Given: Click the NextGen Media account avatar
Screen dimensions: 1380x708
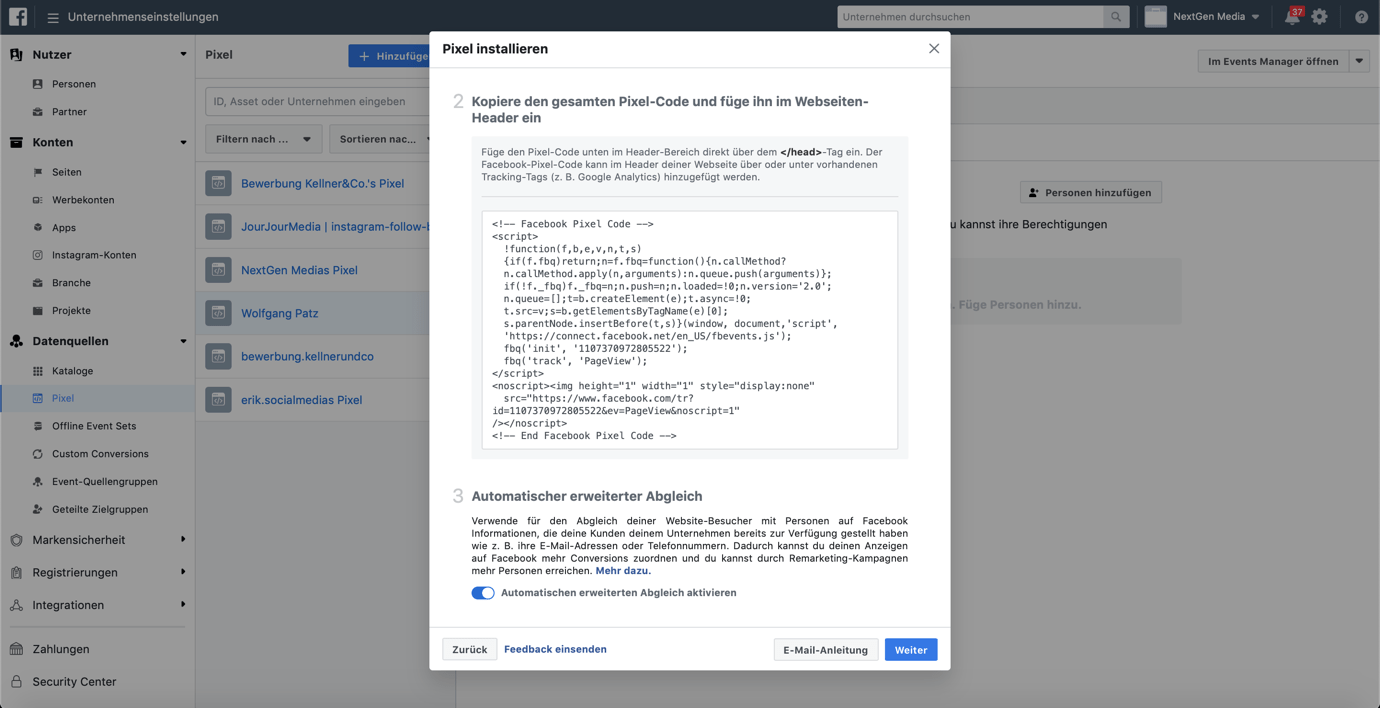Looking at the screenshot, I should (1156, 17).
